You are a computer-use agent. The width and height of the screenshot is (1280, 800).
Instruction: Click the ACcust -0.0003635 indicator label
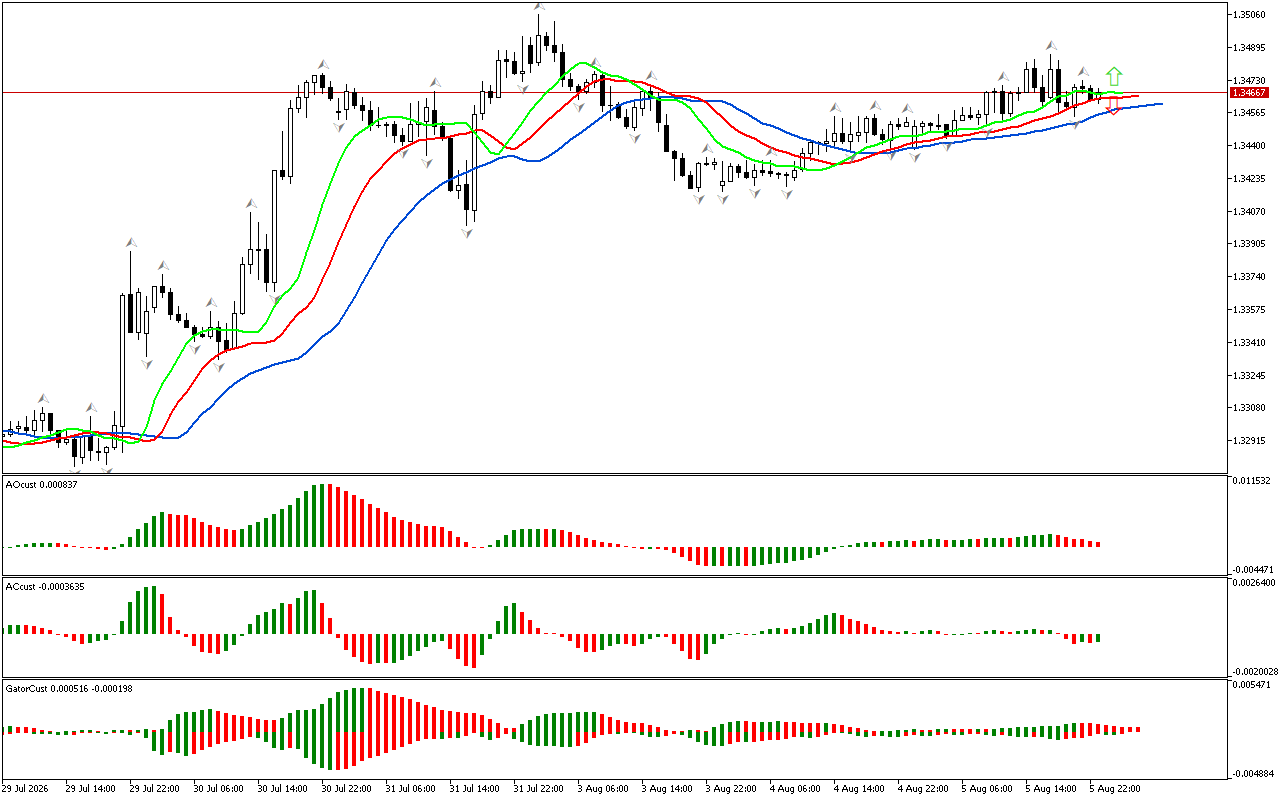tap(45, 586)
